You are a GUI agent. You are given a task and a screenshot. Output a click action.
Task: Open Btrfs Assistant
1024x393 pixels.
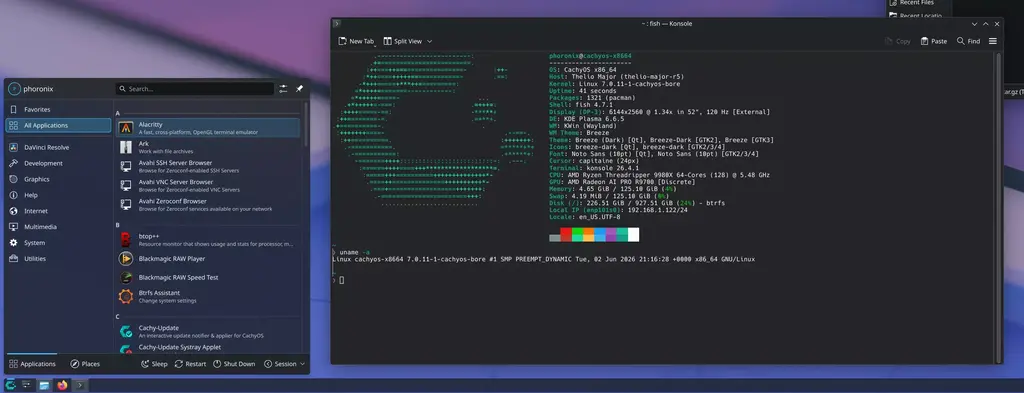(x=208, y=296)
